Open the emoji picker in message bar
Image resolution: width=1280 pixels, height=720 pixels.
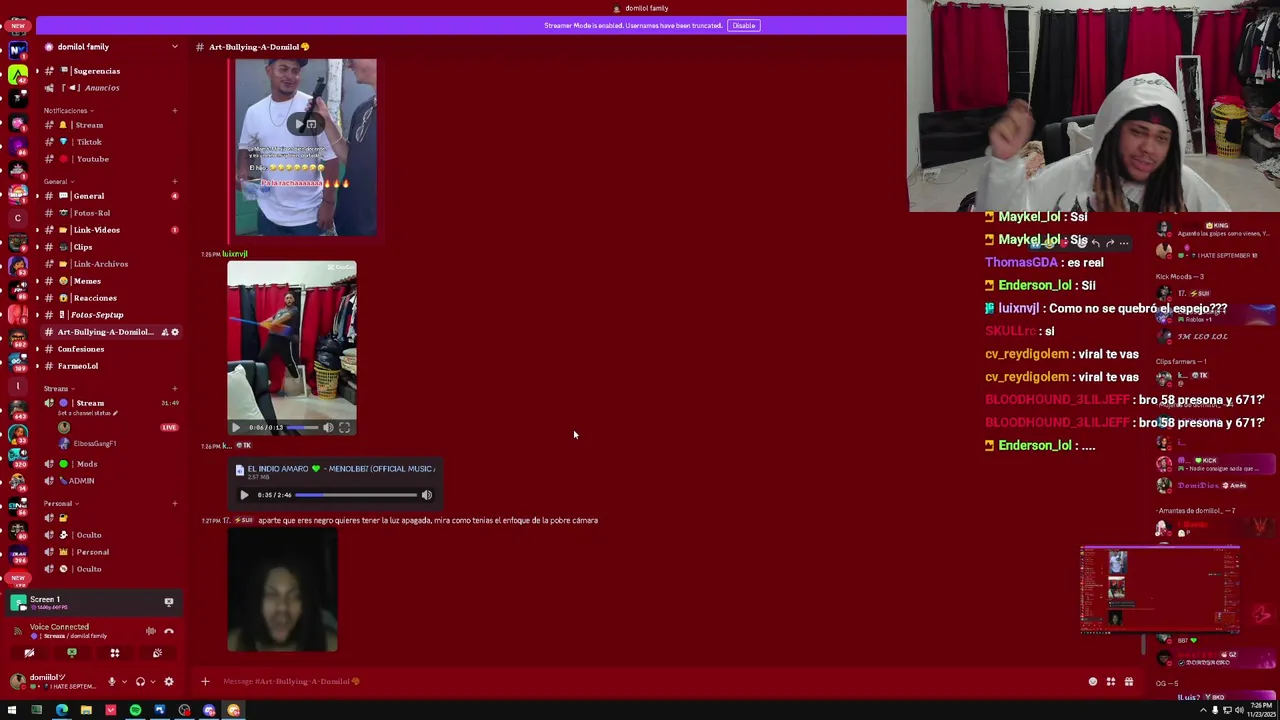[x=1093, y=682]
